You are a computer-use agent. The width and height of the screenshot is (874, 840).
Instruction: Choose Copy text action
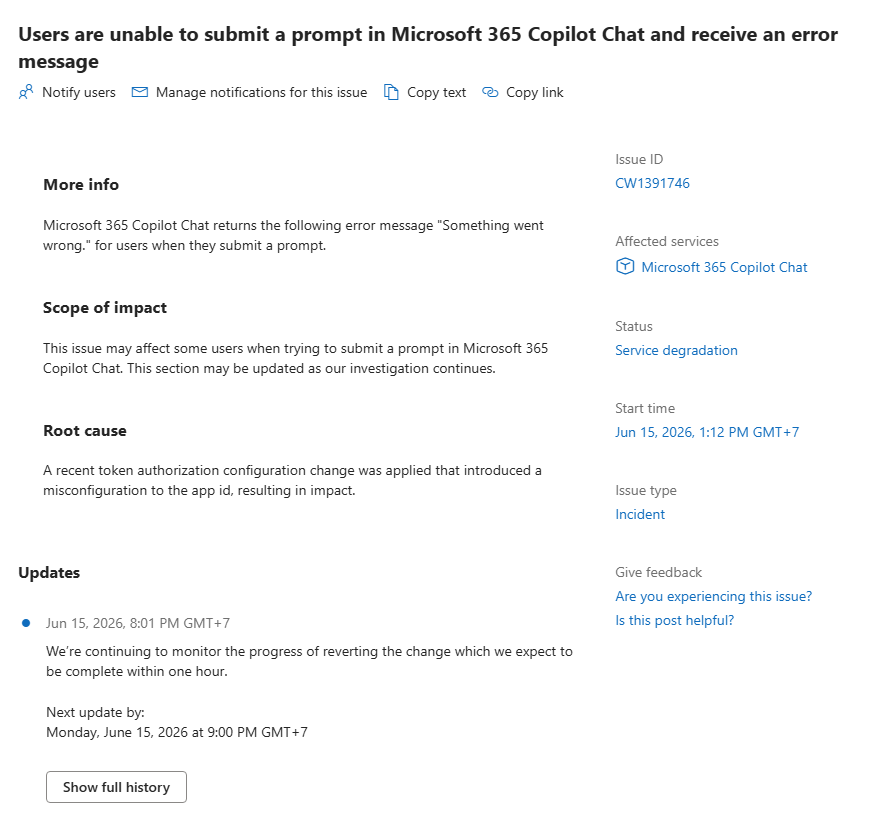click(x=425, y=92)
